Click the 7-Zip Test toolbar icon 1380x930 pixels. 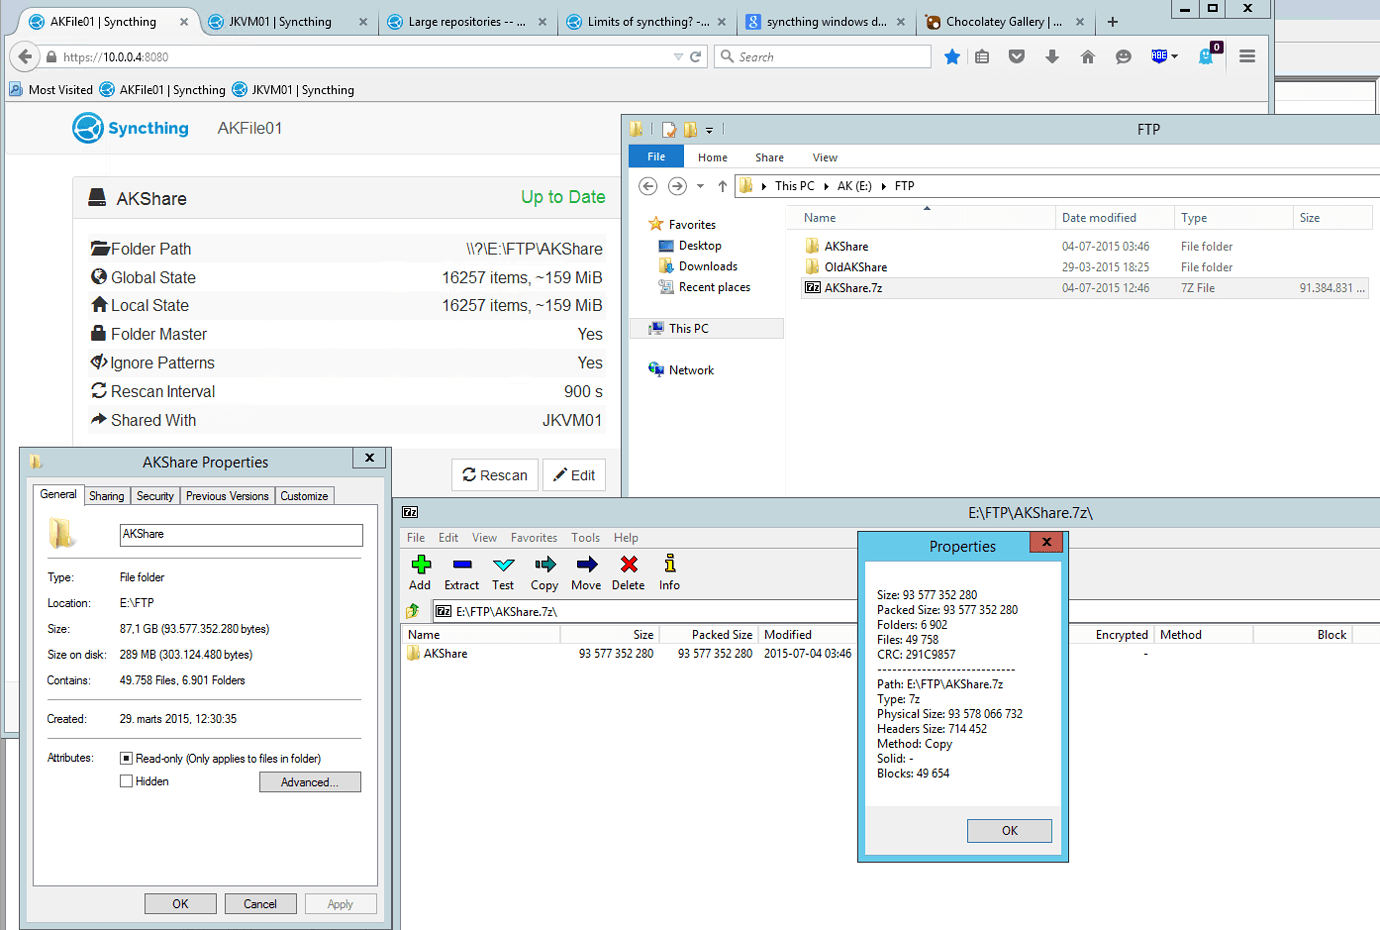tap(503, 565)
